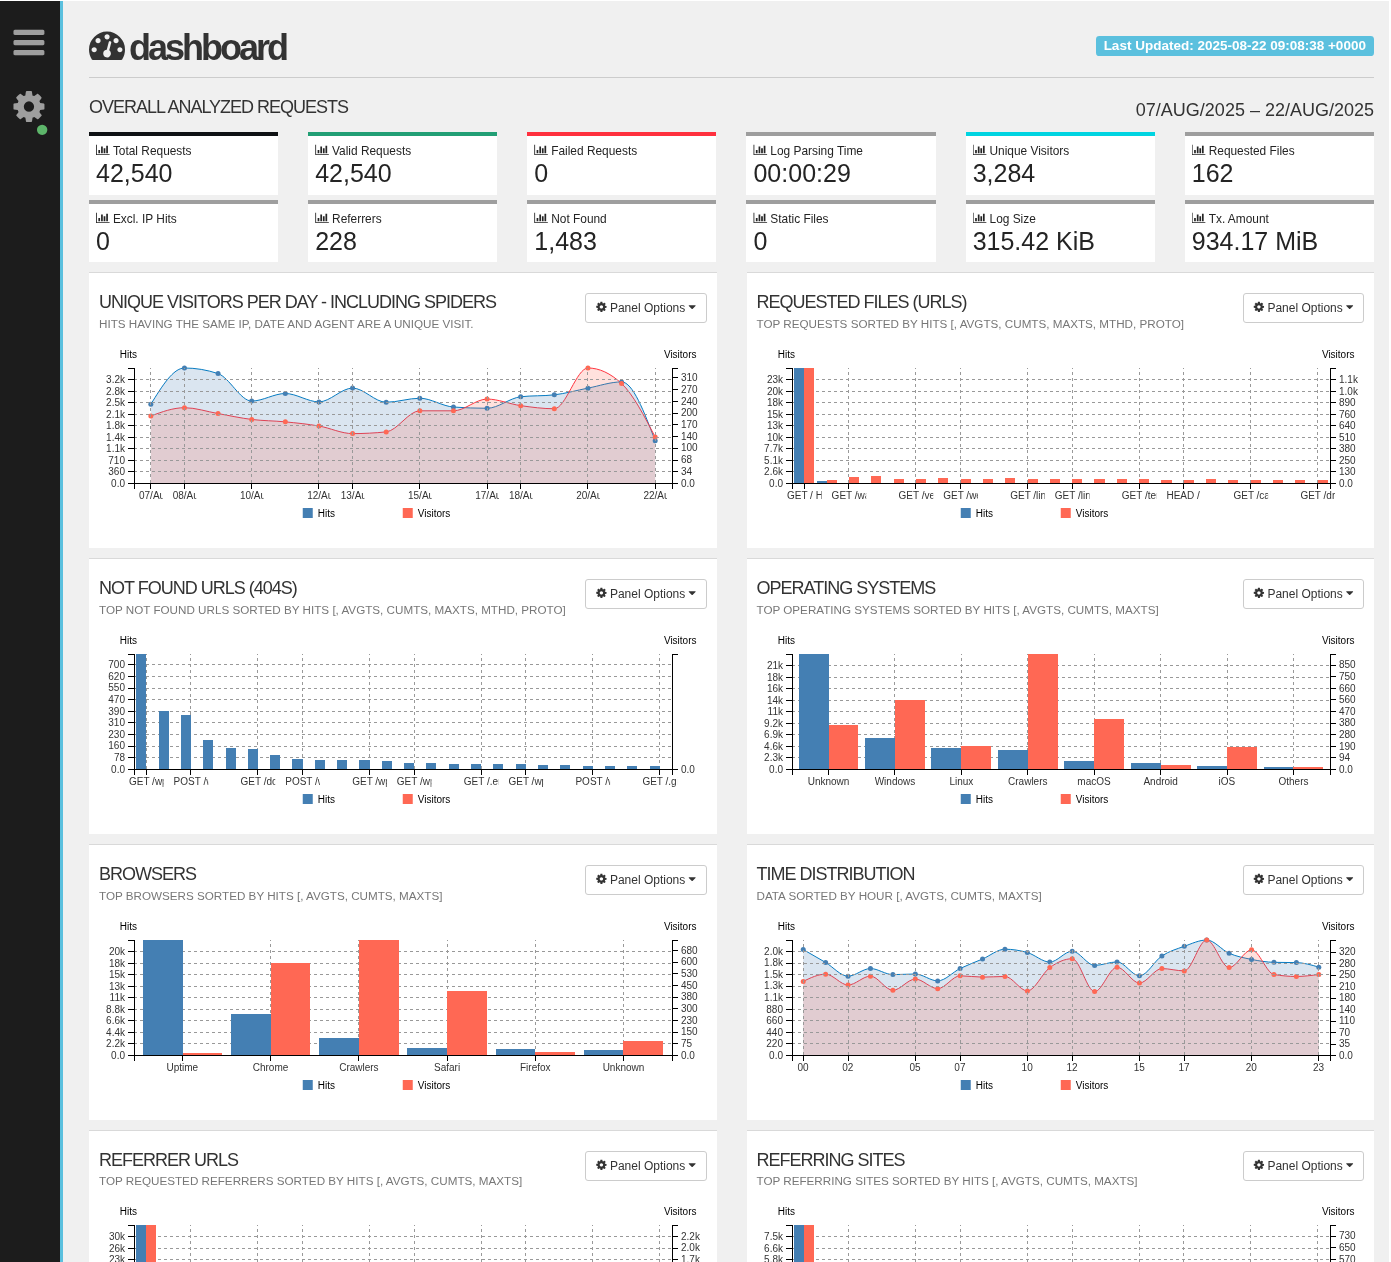Click the Last Updated timestamp badge
Viewport: 1391px width, 1262px height.
(1234, 46)
